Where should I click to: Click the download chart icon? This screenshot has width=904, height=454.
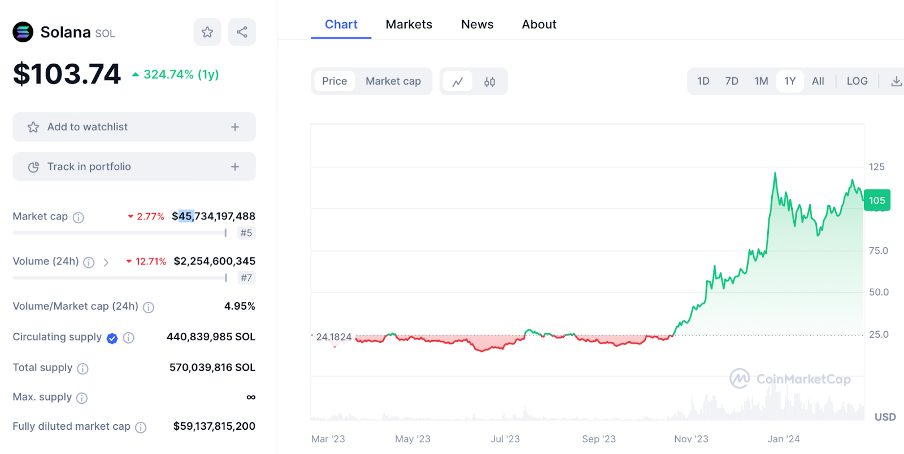895,82
